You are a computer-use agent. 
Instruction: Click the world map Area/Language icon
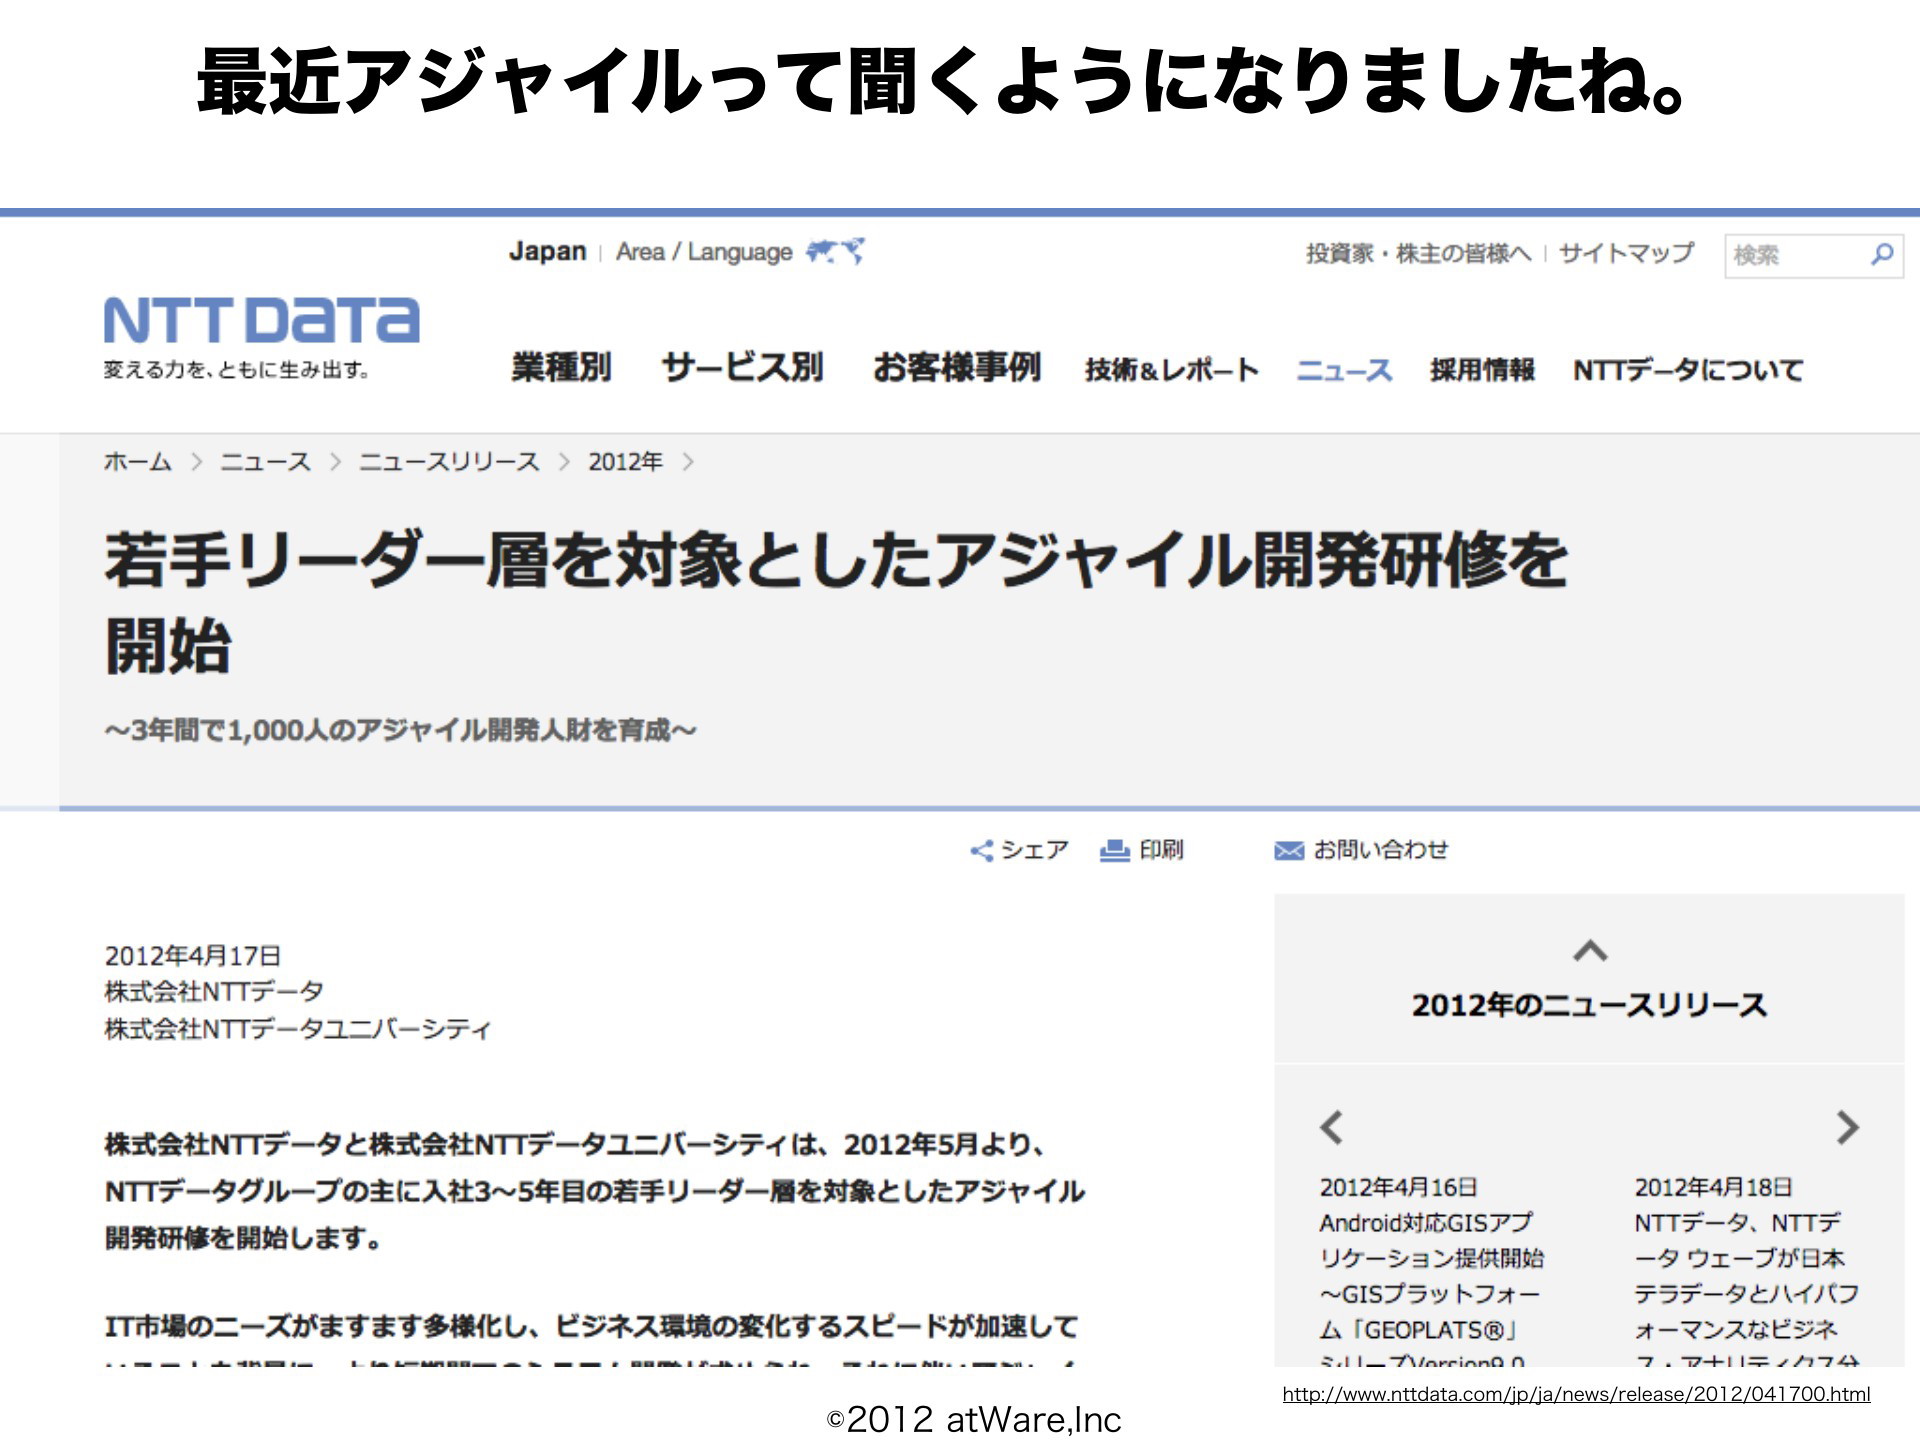(x=835, y=251)
